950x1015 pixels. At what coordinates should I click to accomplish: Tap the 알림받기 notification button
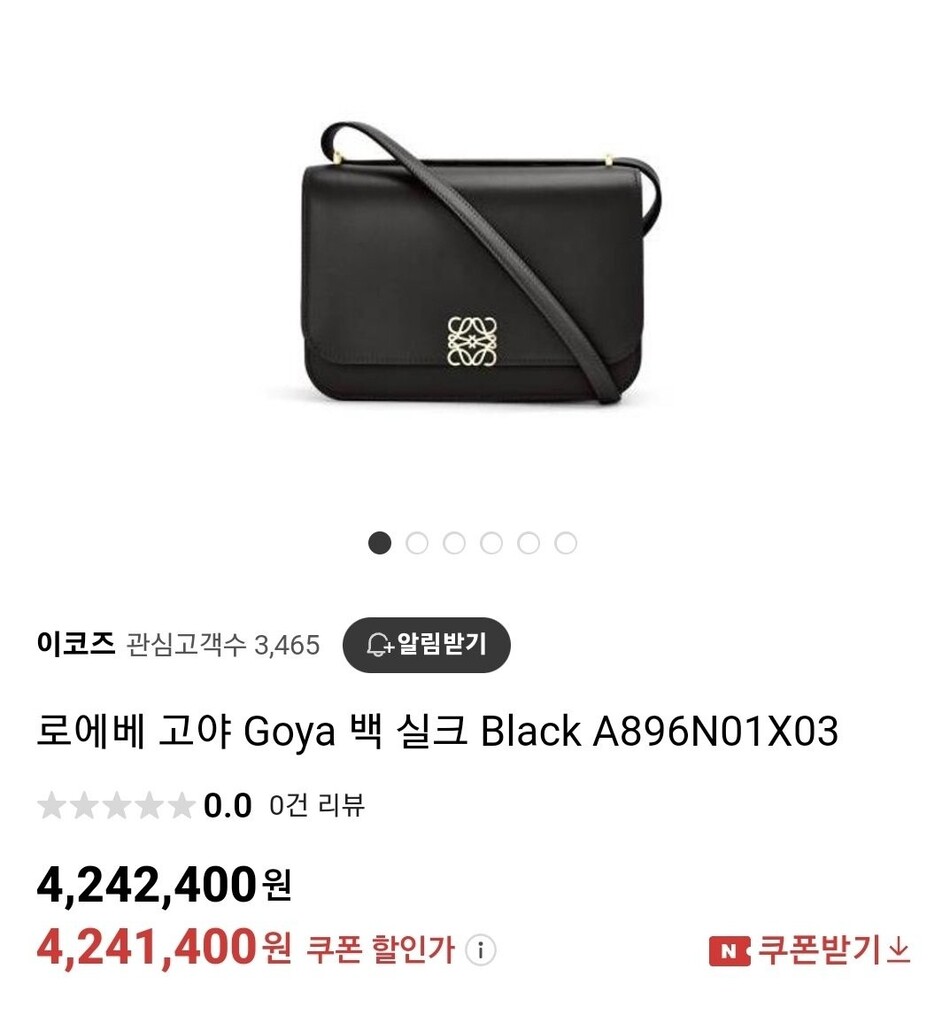tap(426, 645)
